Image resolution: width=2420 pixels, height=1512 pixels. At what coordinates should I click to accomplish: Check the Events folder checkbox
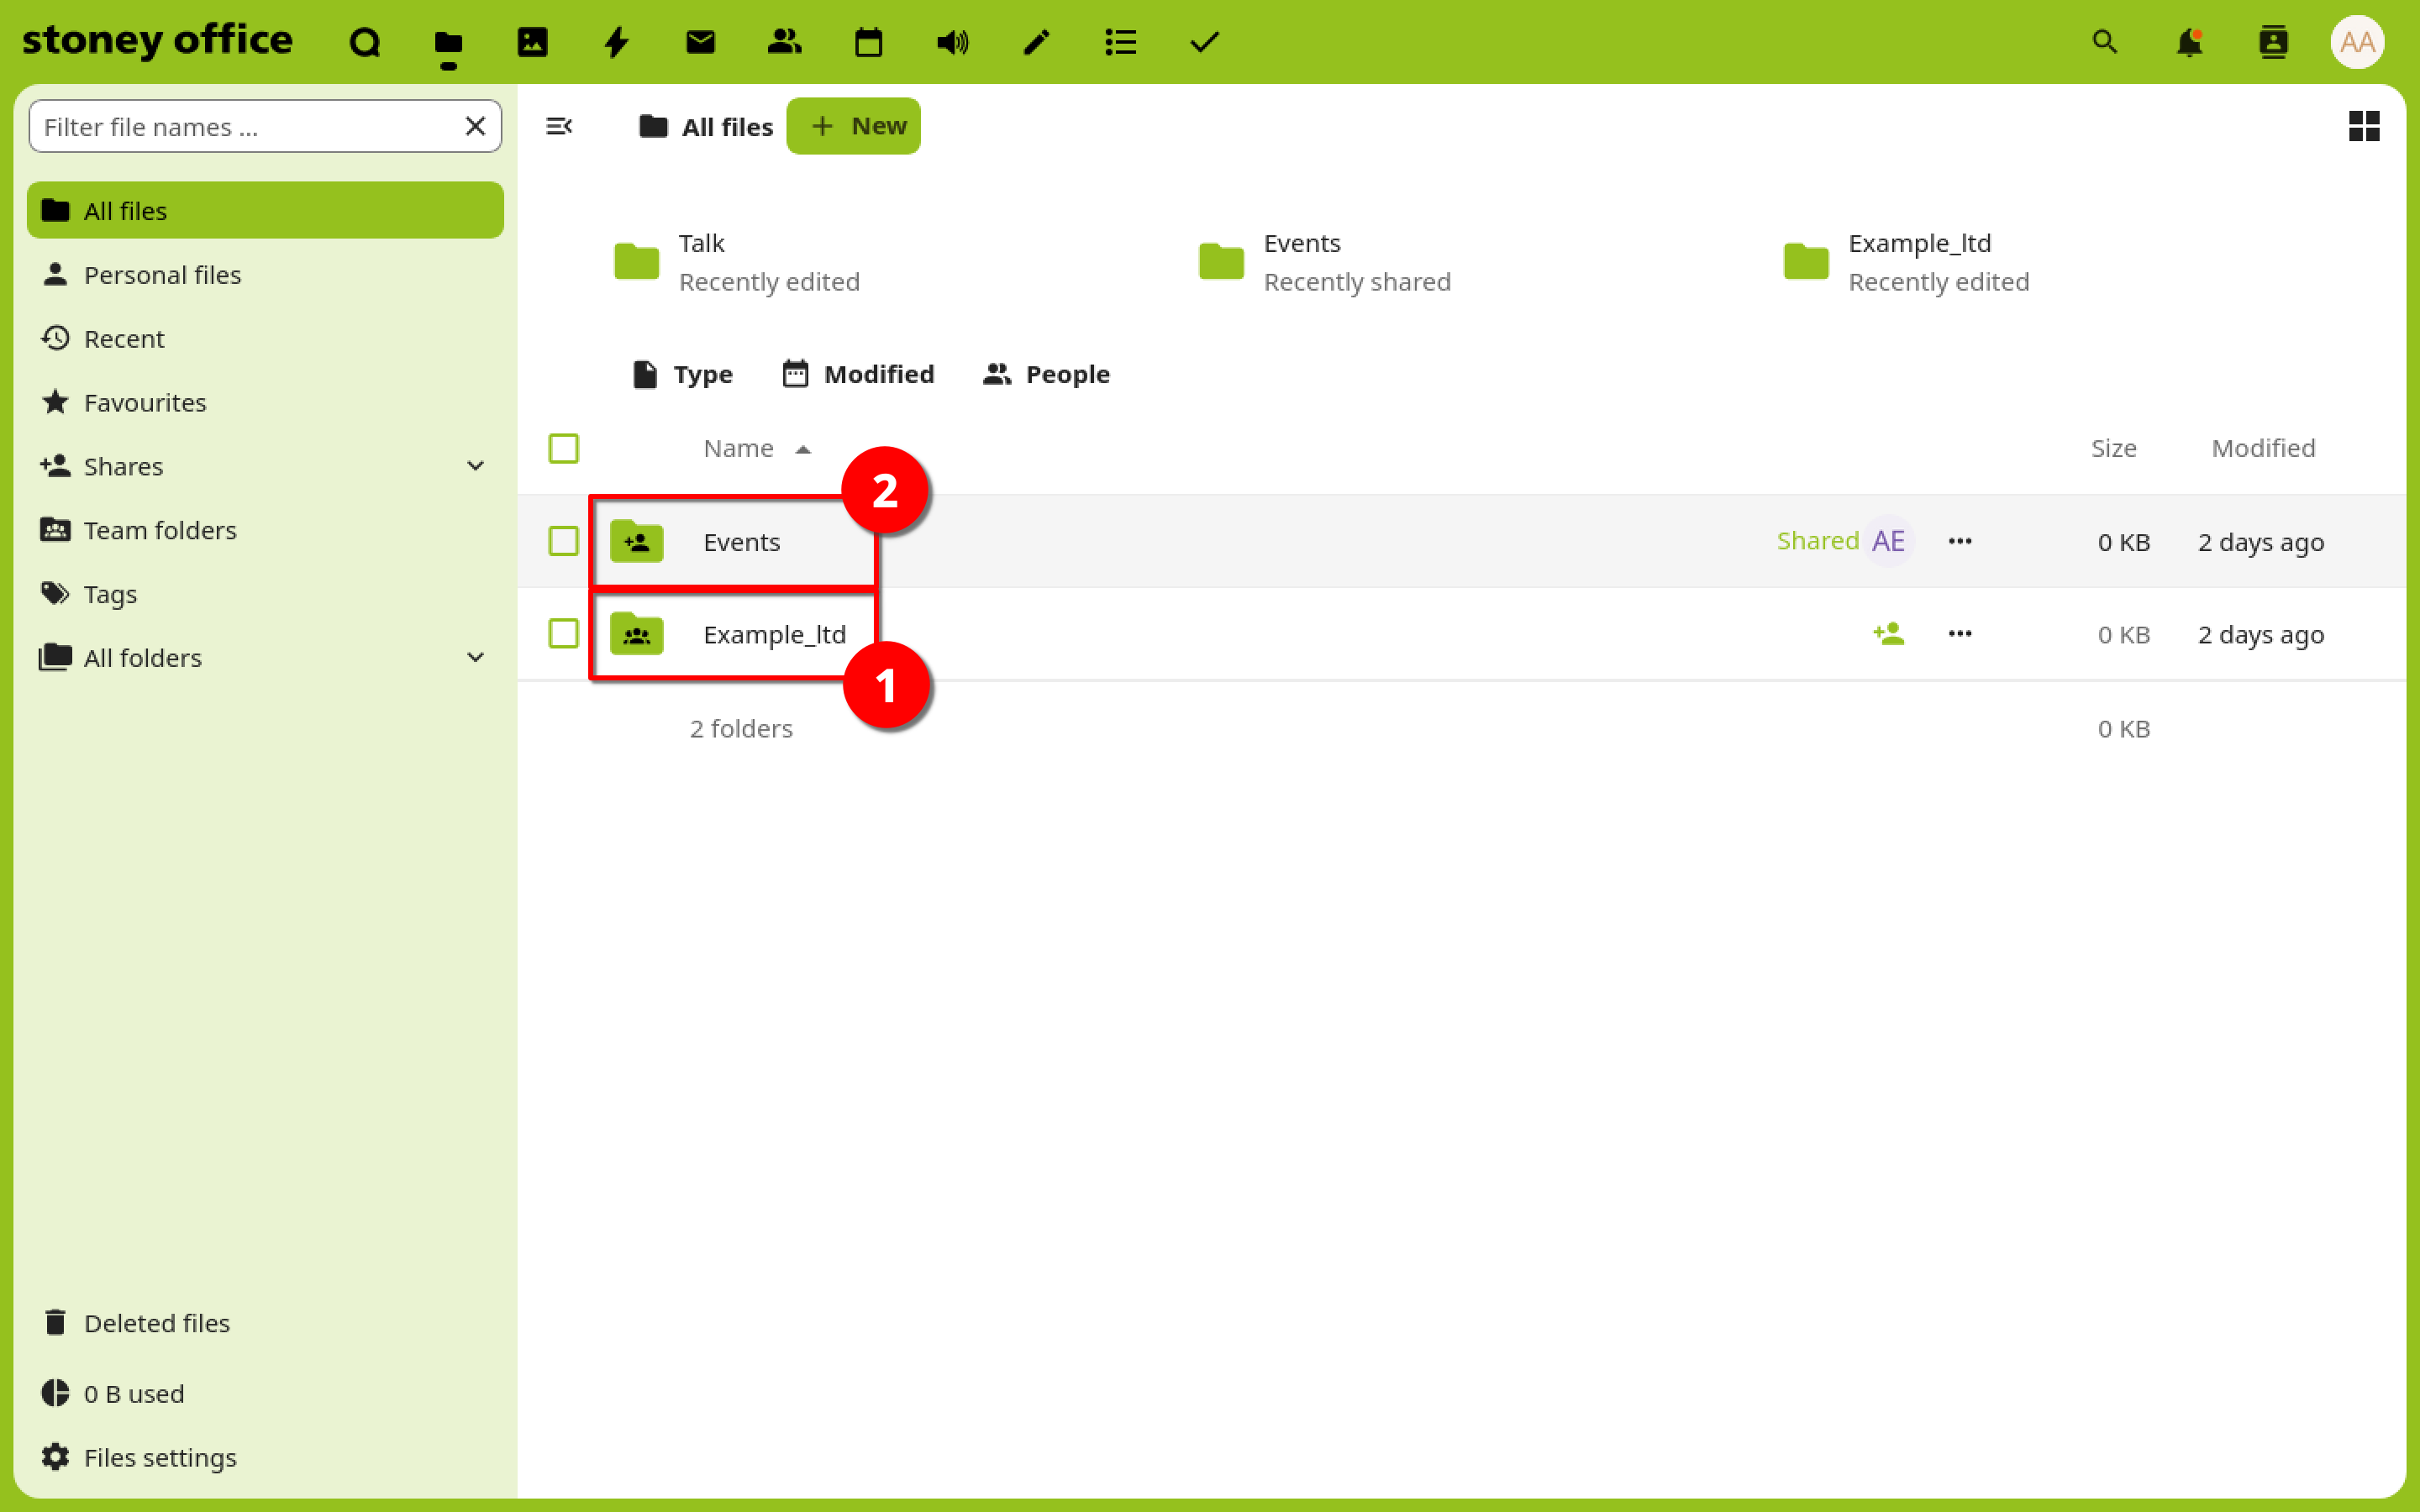click(563, 541)
